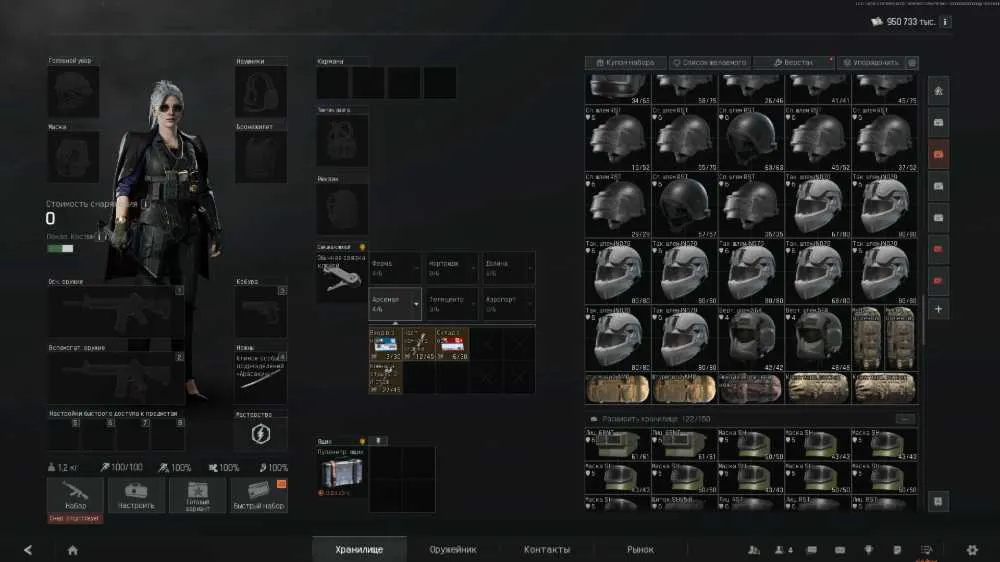Click the Наушники headset slot
The height and width of the screenshot is (562, 1000).
point(261,92)
